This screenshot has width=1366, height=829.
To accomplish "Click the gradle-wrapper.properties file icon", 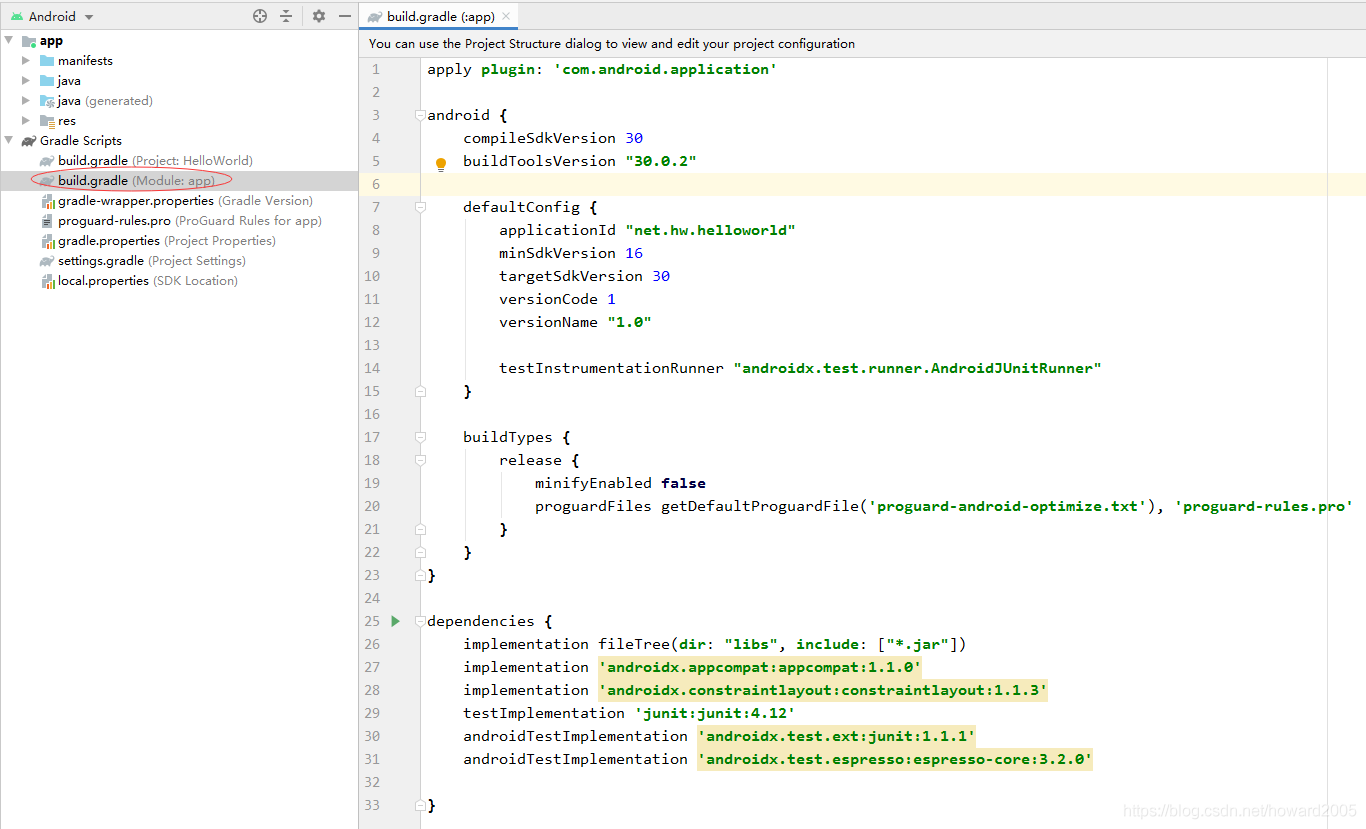I will (47, 201).
